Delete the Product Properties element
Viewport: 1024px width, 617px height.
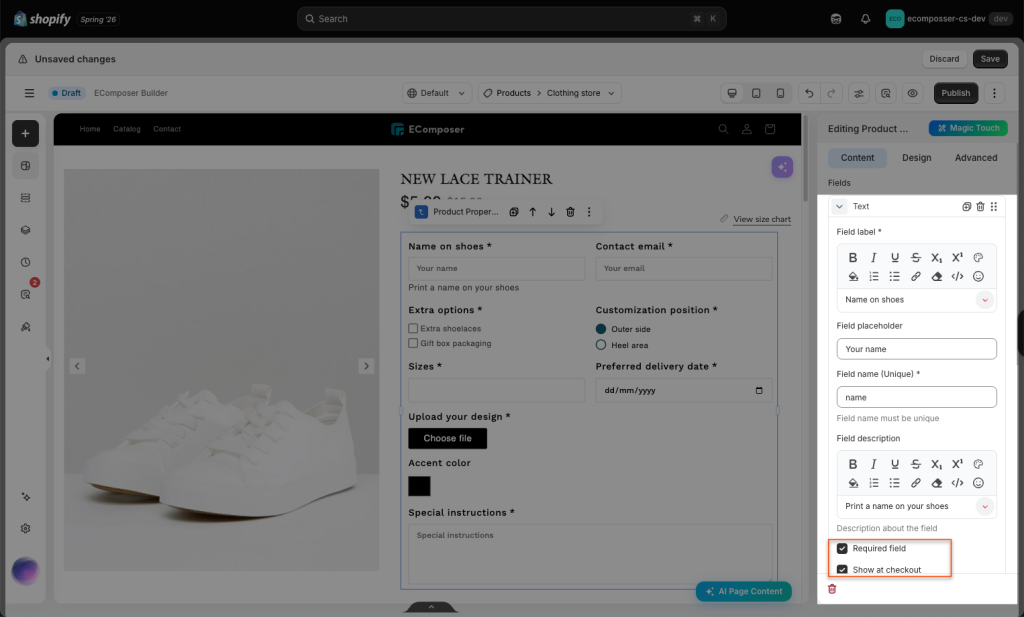coord(570,212)
